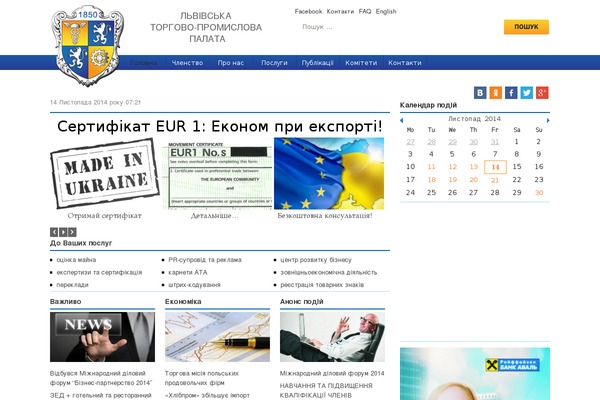Open the оцінка майна service link

coord(76,260)
